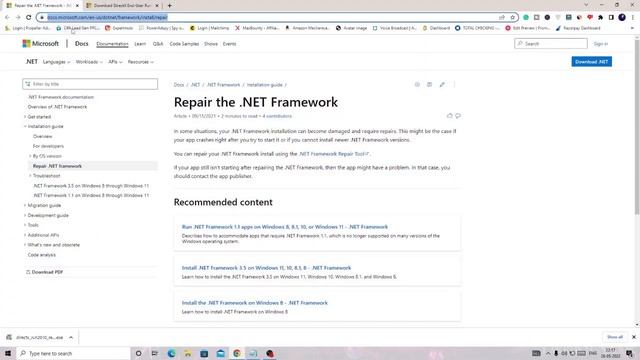The width and height of the screenshot is (640, 360).
Task: Open Install .NET Framework 3.5 recommended link
Action: coord(266,268)
